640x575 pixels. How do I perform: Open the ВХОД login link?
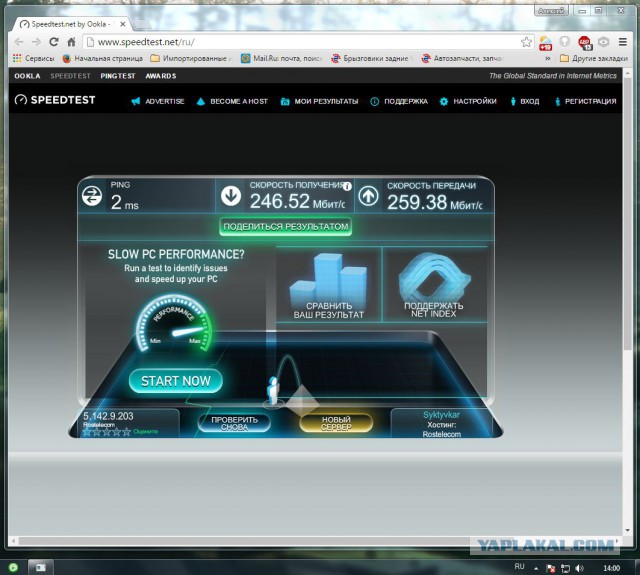click(525, 101)
